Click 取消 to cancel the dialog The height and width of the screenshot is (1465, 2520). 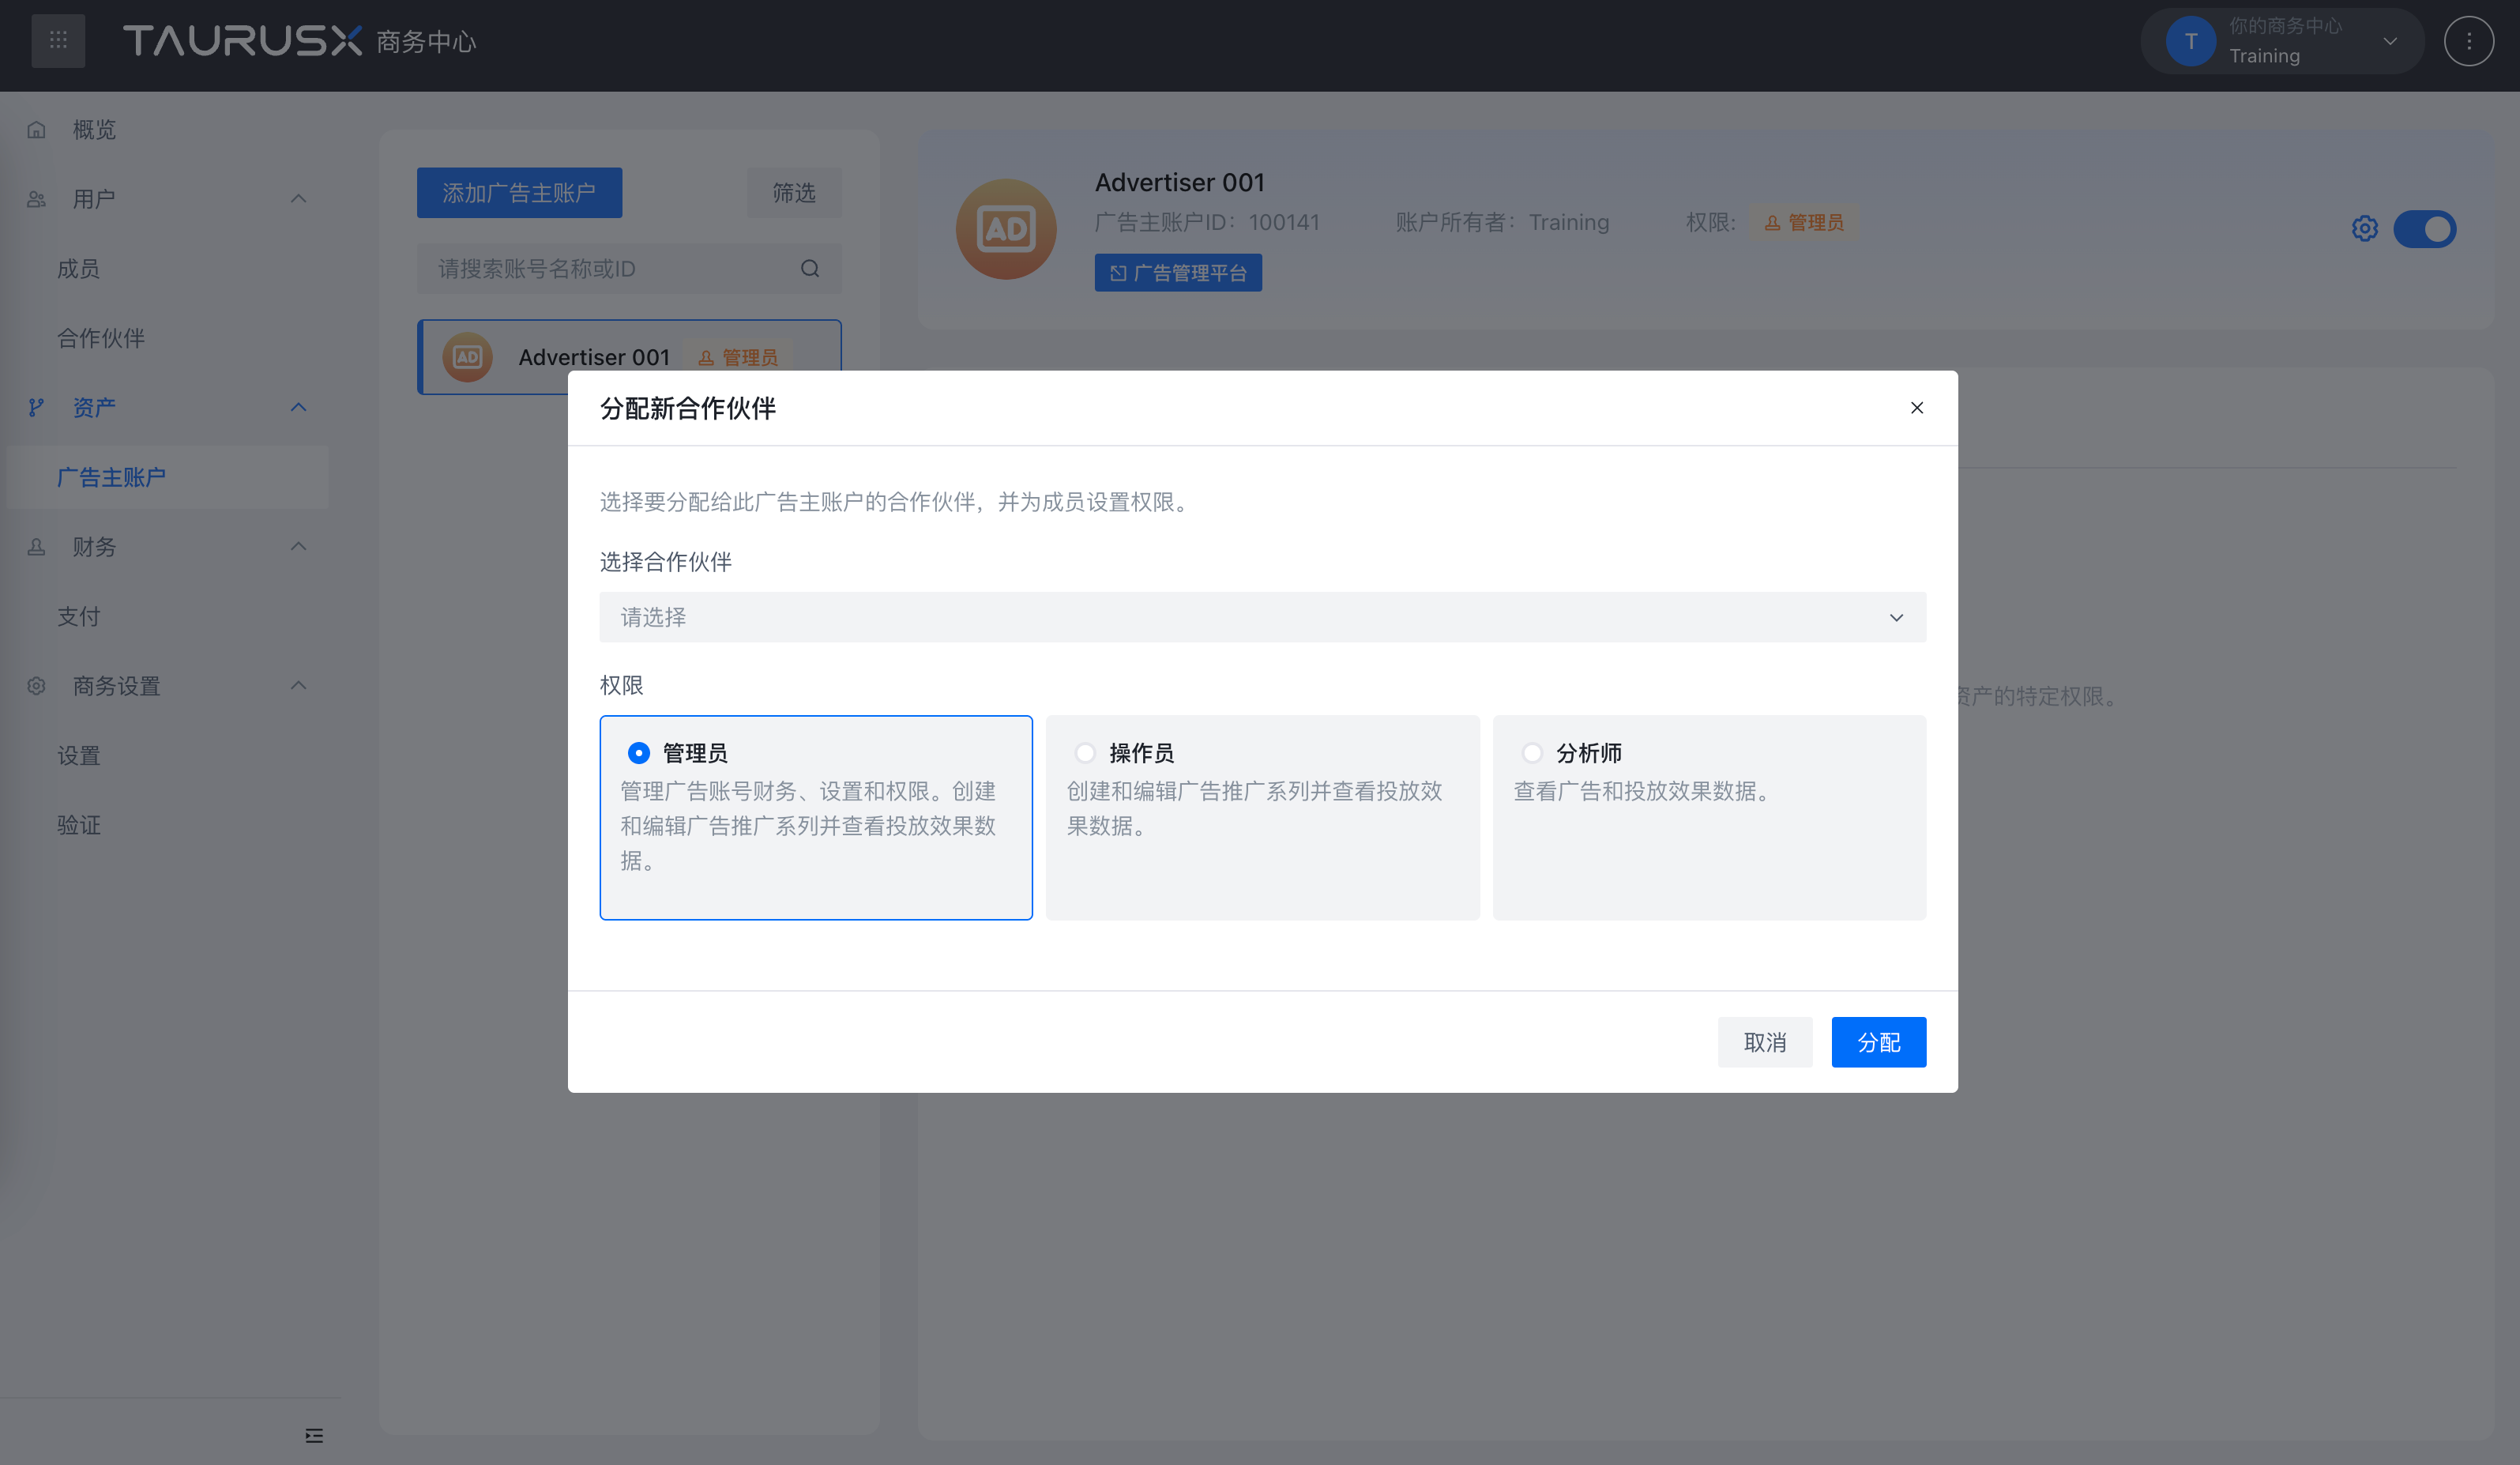coord(1764,1042)
